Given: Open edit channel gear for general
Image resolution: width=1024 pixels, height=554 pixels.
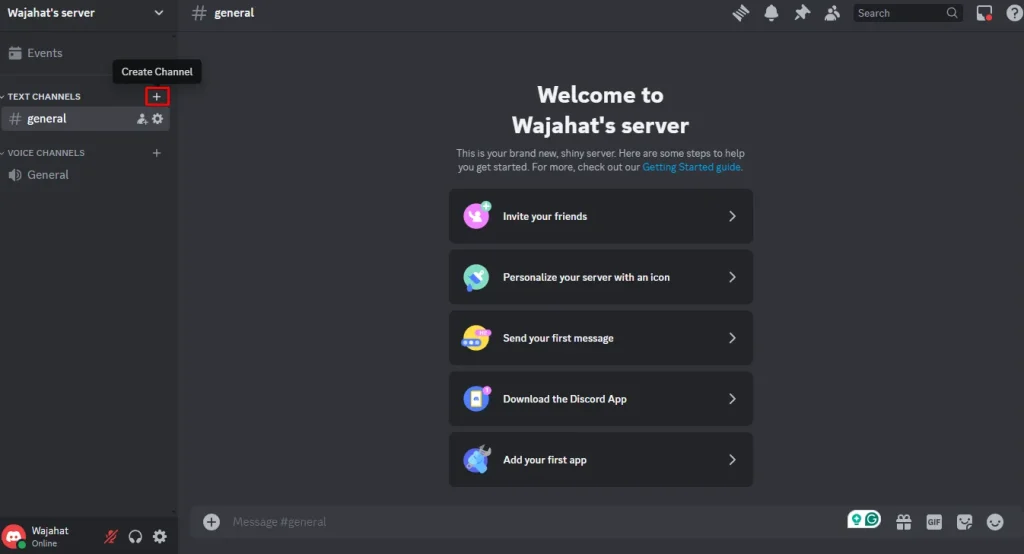Looking at the screenshot, I should point(157,119).
